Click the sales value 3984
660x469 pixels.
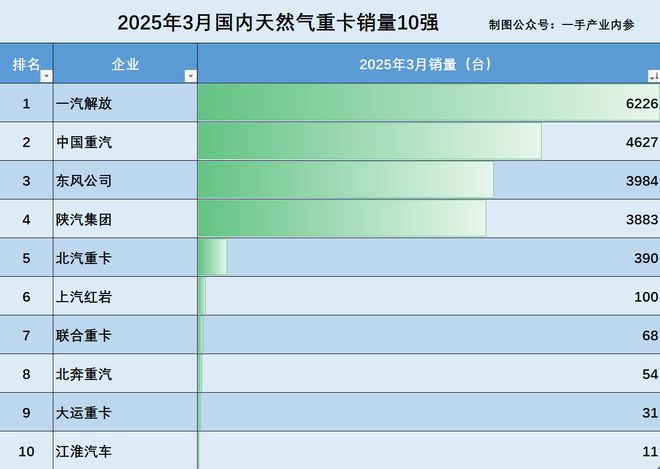642,181
